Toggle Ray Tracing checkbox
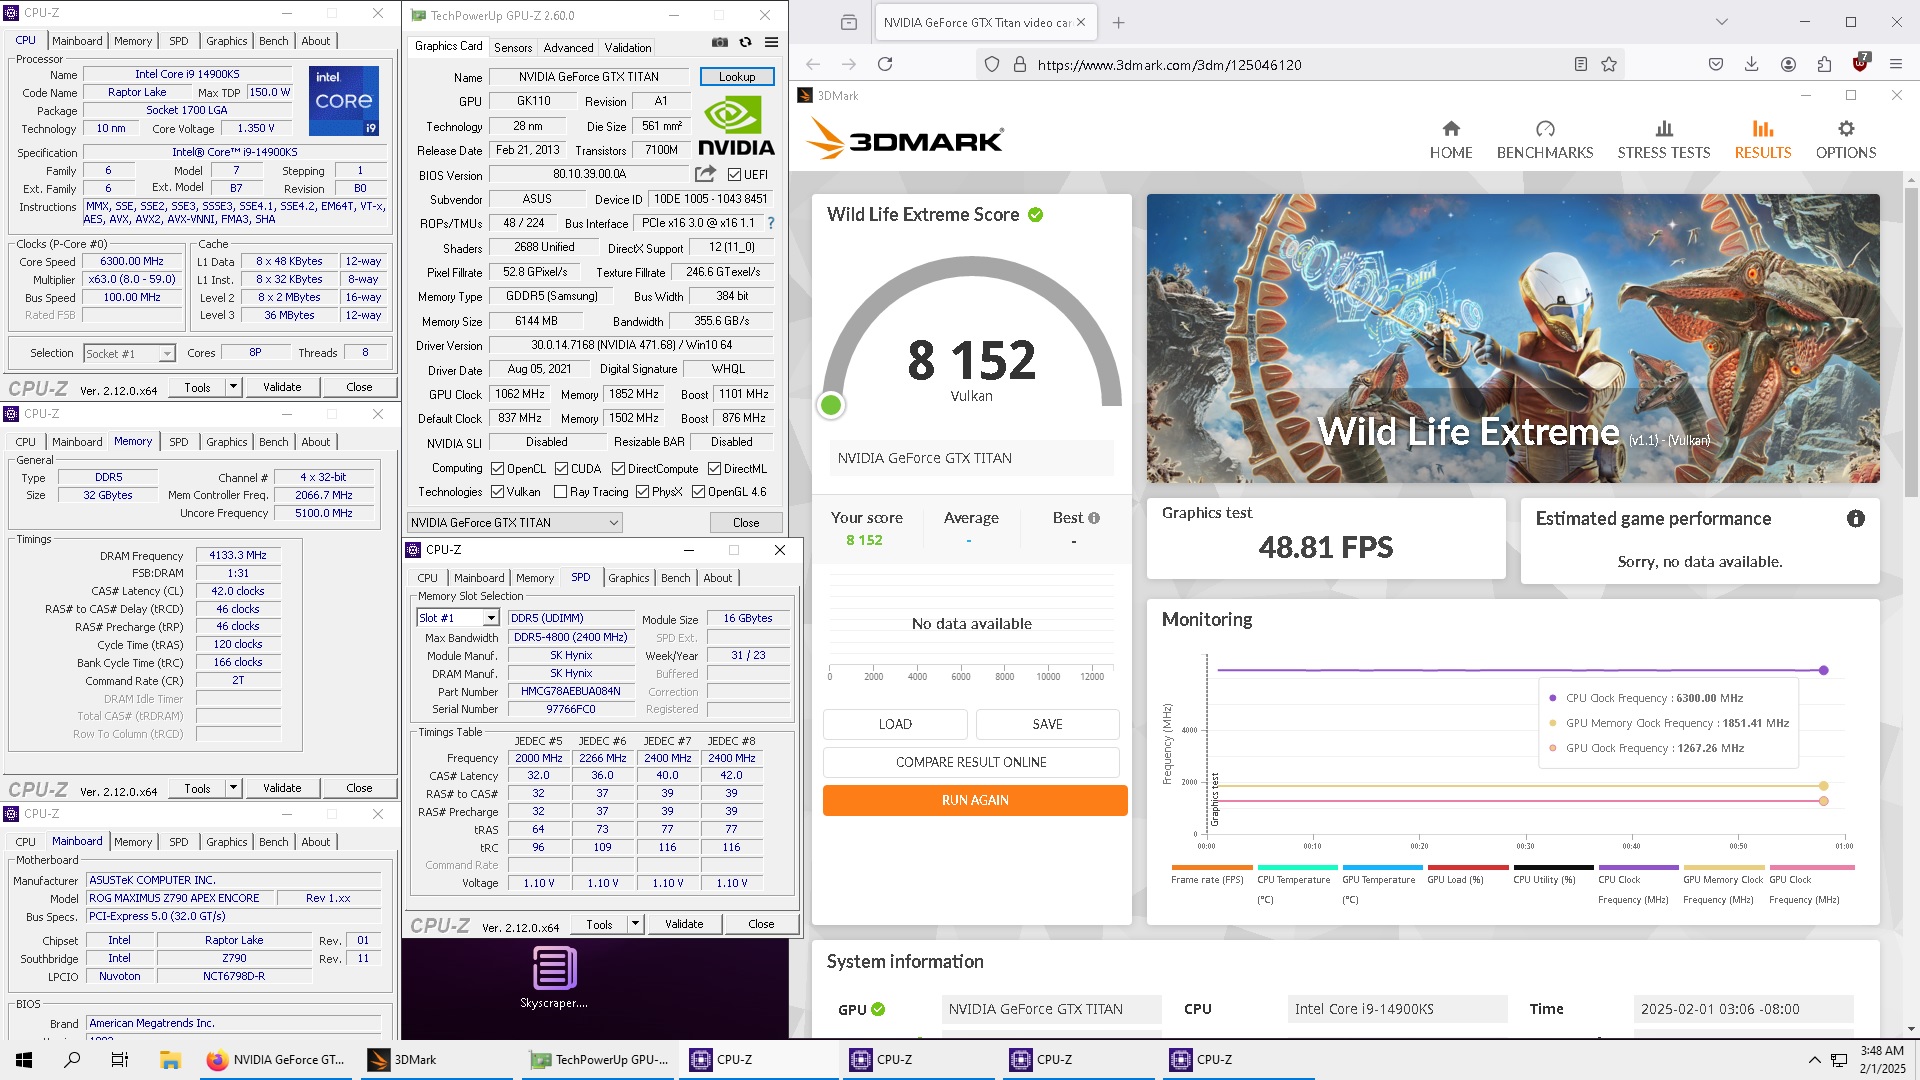 click(x=560, y=492)
